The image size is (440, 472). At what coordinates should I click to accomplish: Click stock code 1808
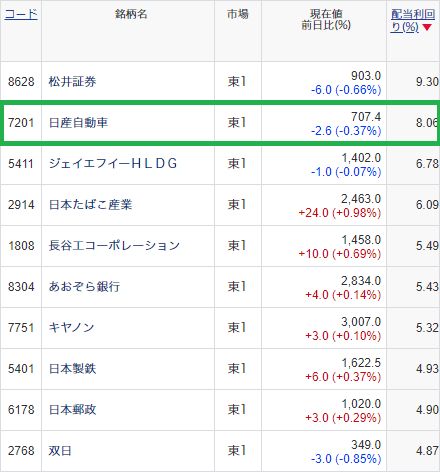21,246
